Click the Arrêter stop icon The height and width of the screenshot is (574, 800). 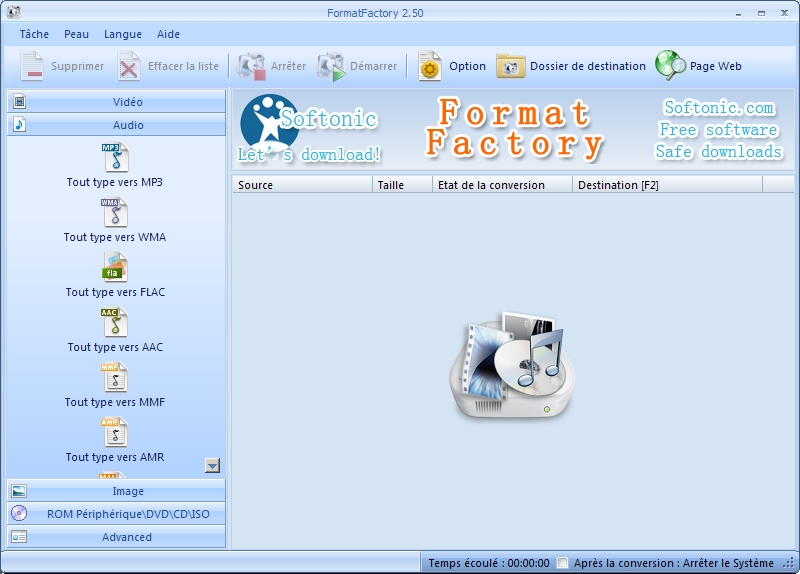click(251, 66)
